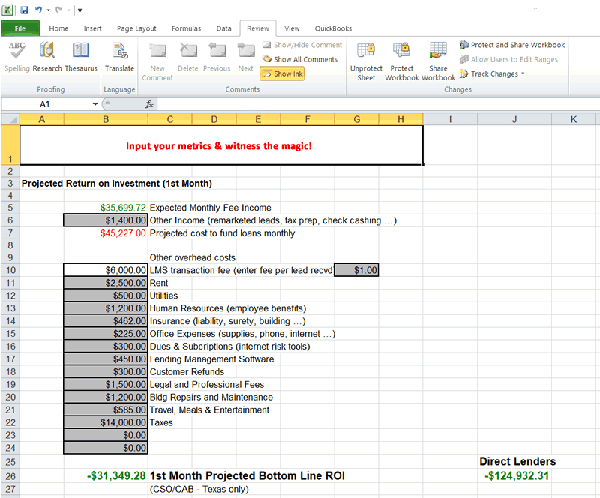
Task: Switch to the Page Layout tab
Action: [137, 28]
